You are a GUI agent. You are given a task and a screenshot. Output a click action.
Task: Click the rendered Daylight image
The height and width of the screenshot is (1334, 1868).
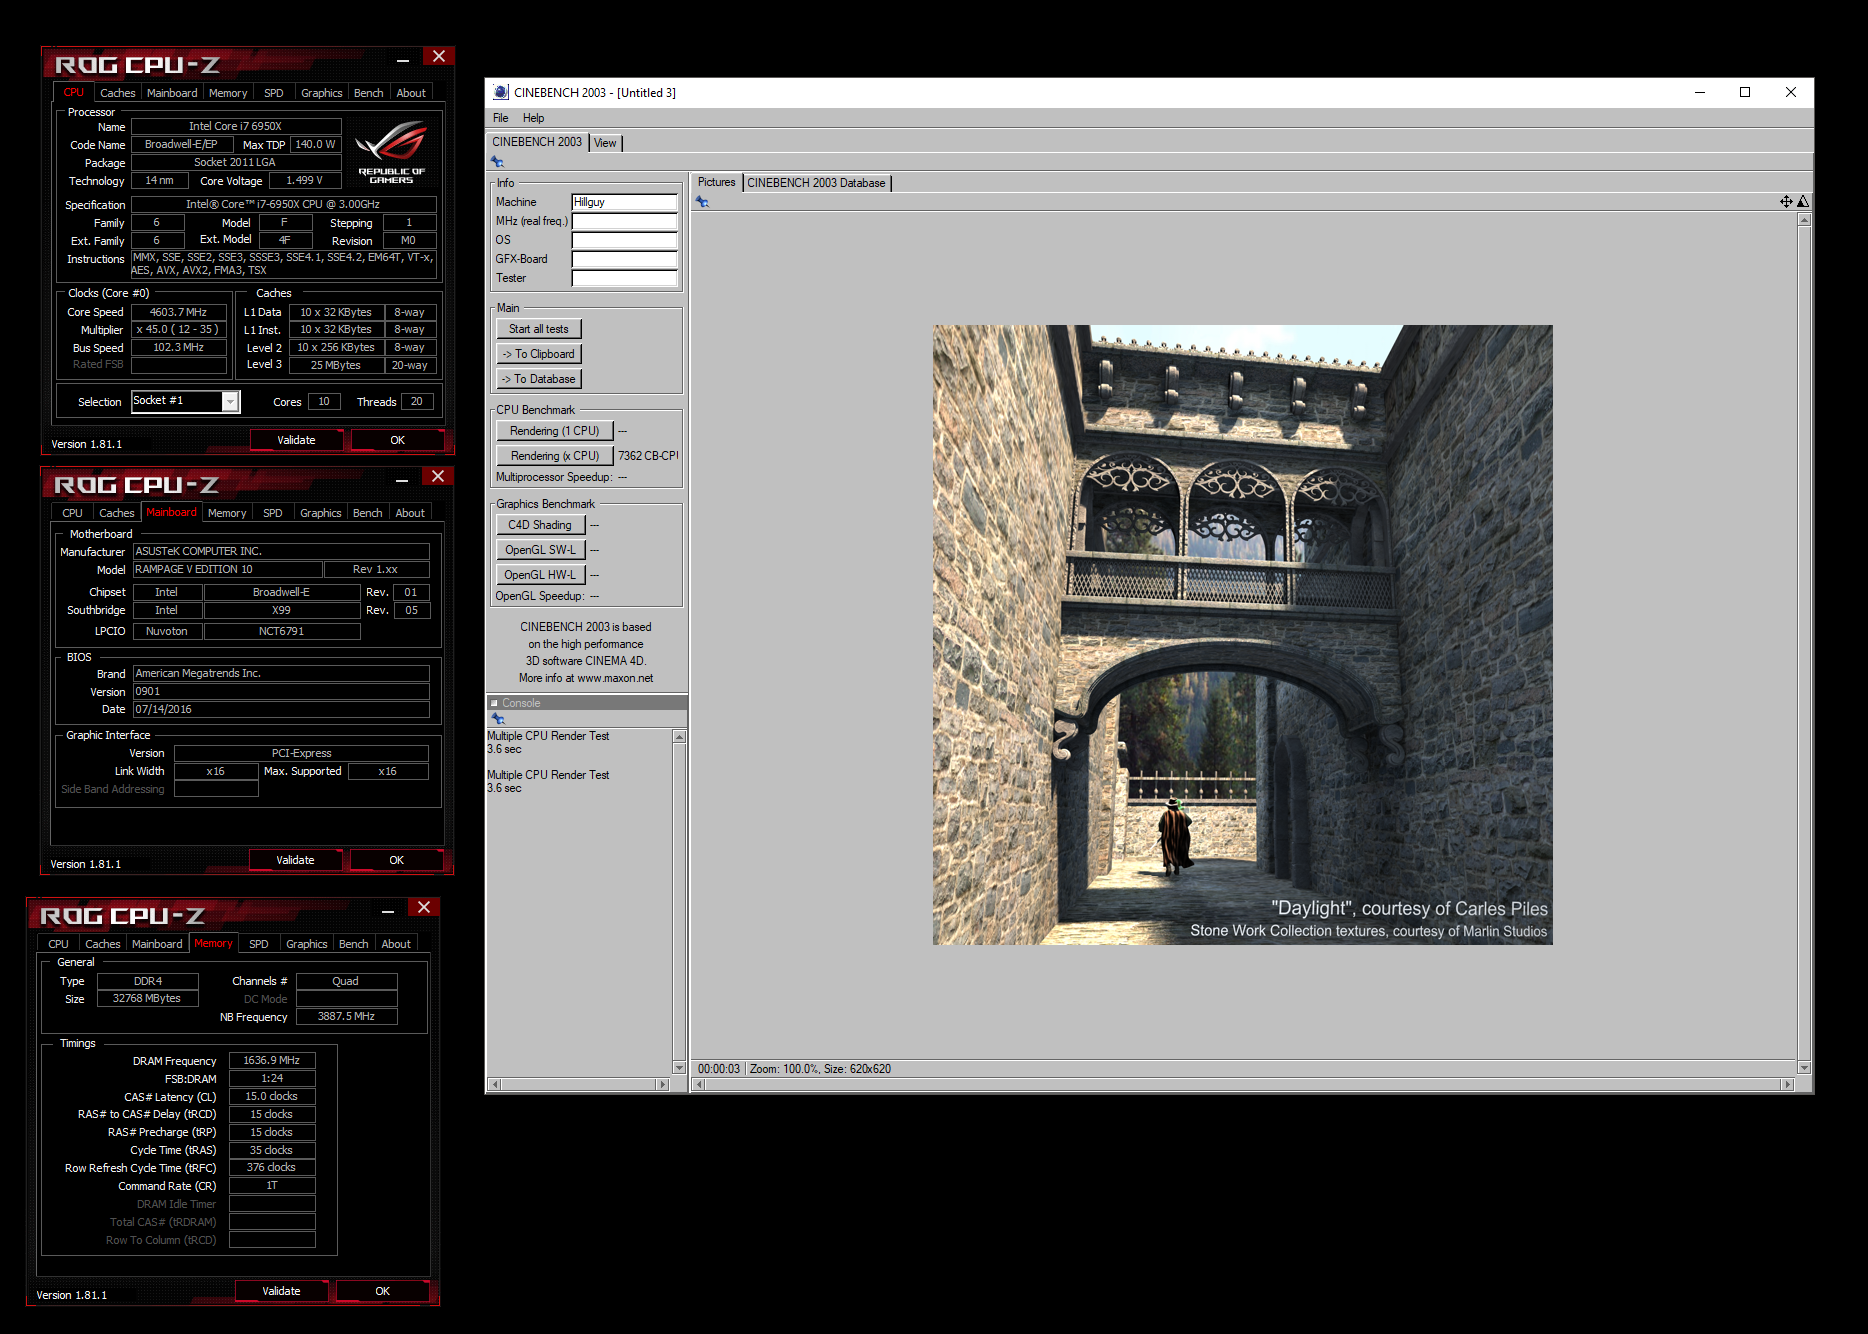point(1243,635)
